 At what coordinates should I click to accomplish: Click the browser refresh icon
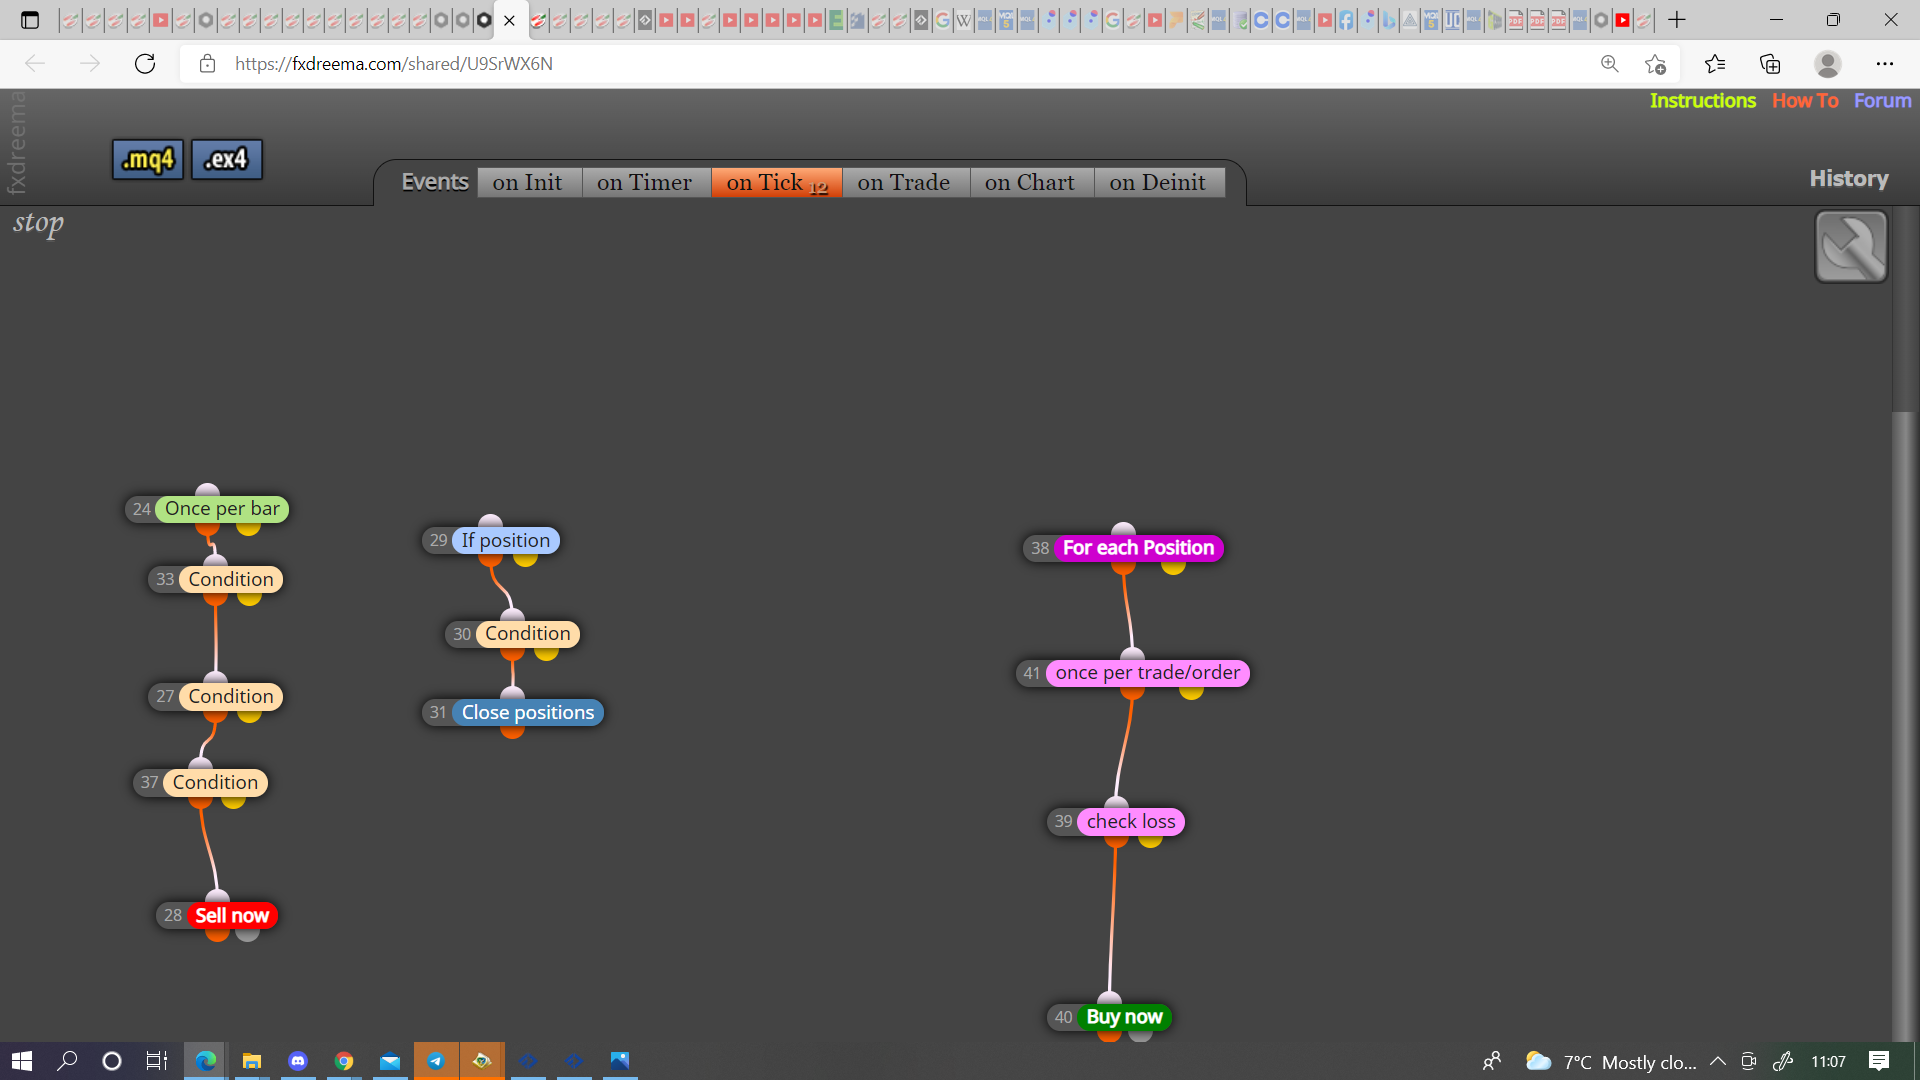(x=145, y=64)
